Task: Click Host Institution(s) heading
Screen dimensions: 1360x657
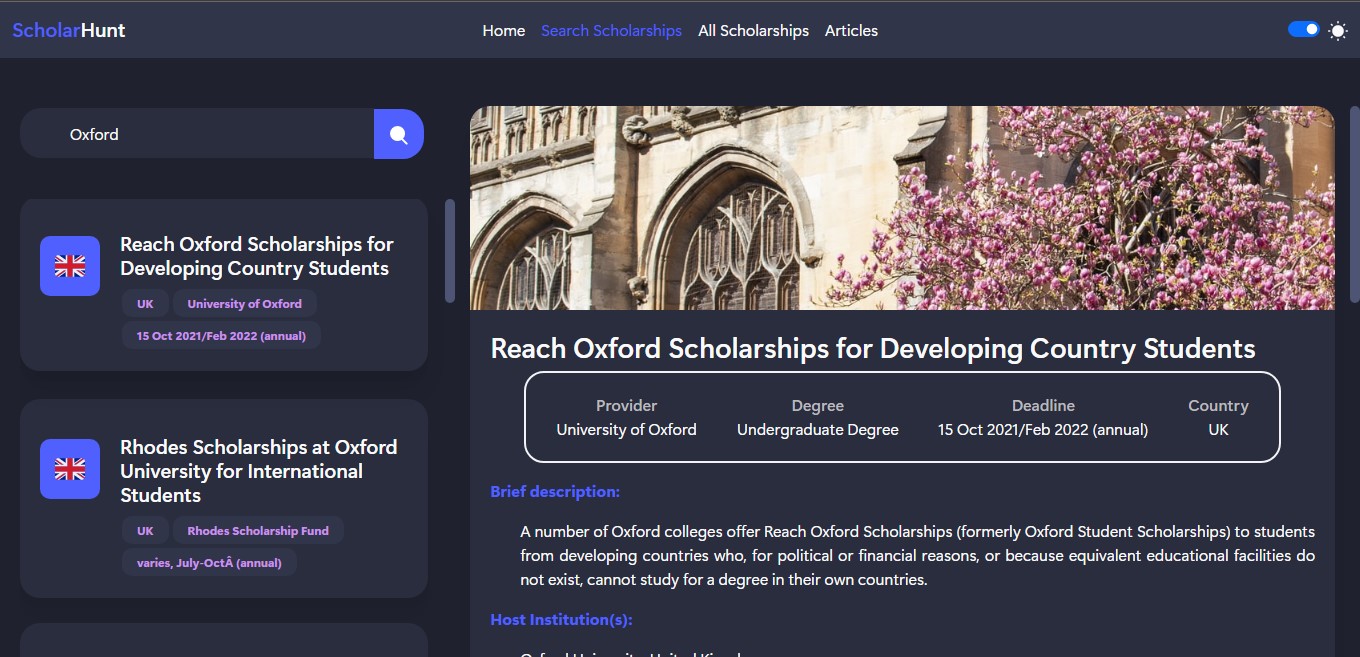Action: pos(561,620)
